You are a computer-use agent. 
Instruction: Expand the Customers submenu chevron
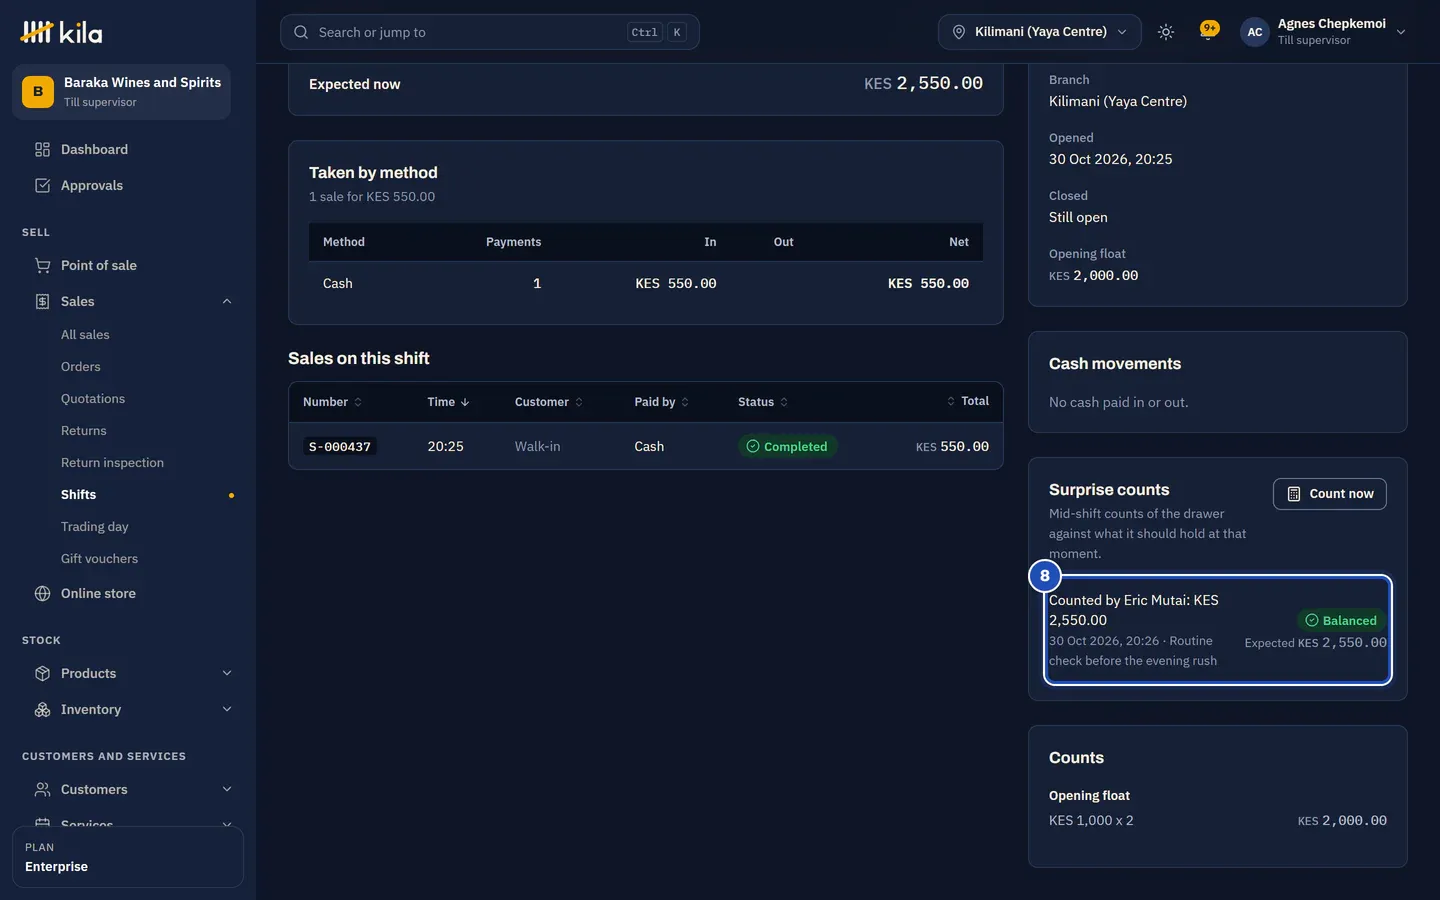pyautogui.click(x=227, y=790)
